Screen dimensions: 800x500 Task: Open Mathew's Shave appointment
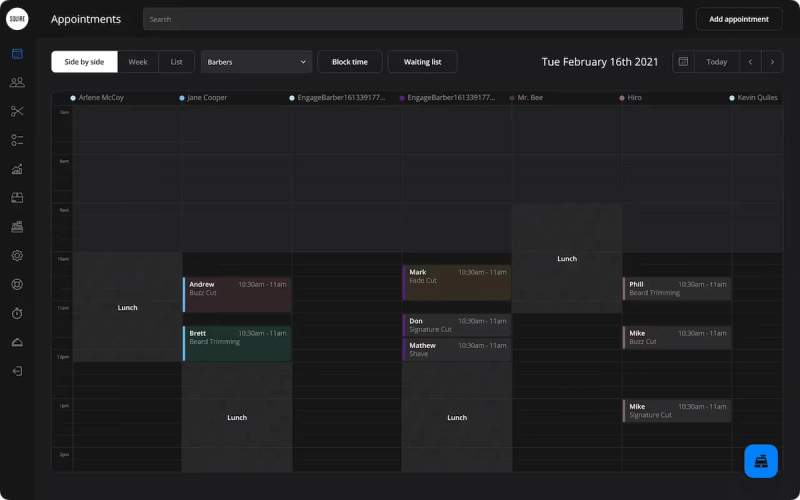(457, 349)
